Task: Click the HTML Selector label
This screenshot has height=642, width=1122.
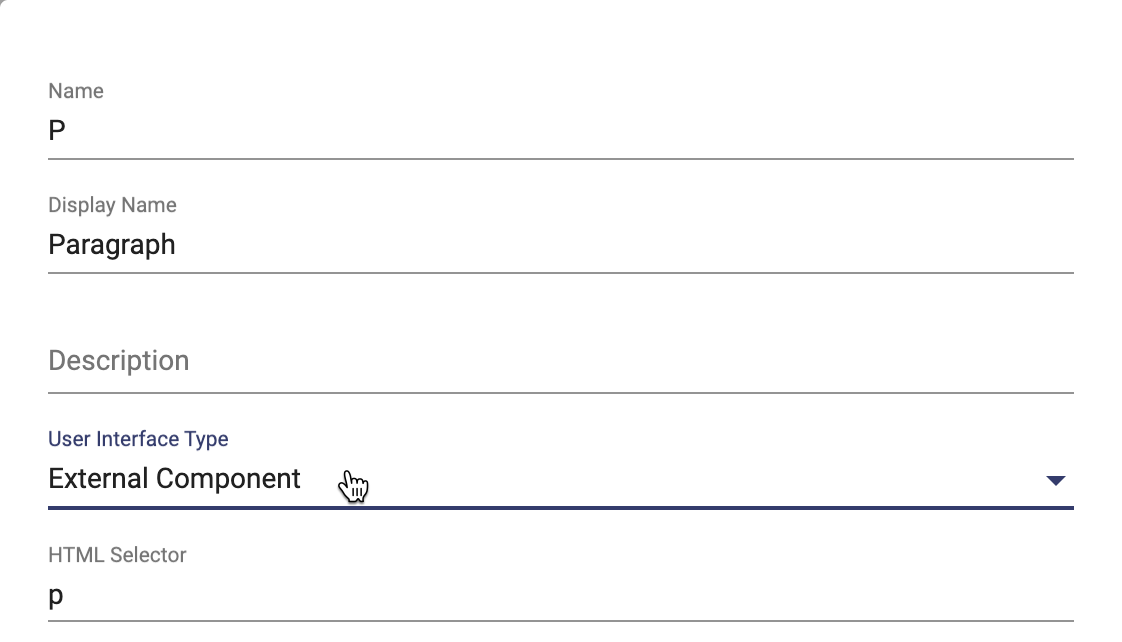Action: [x=117, y=555]
